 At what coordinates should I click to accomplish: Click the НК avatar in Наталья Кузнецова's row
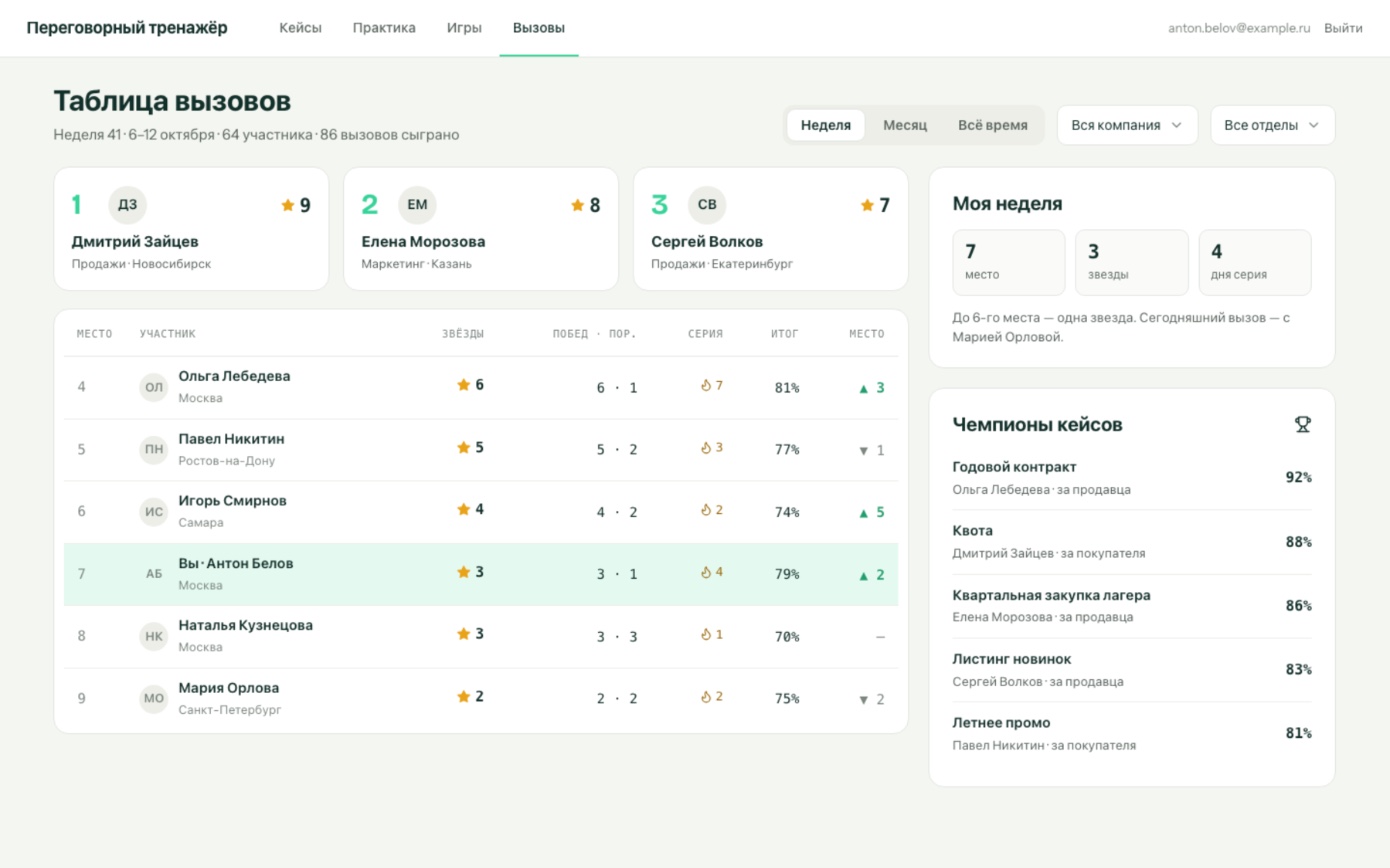pyautogui.click(x=154, y=636)
